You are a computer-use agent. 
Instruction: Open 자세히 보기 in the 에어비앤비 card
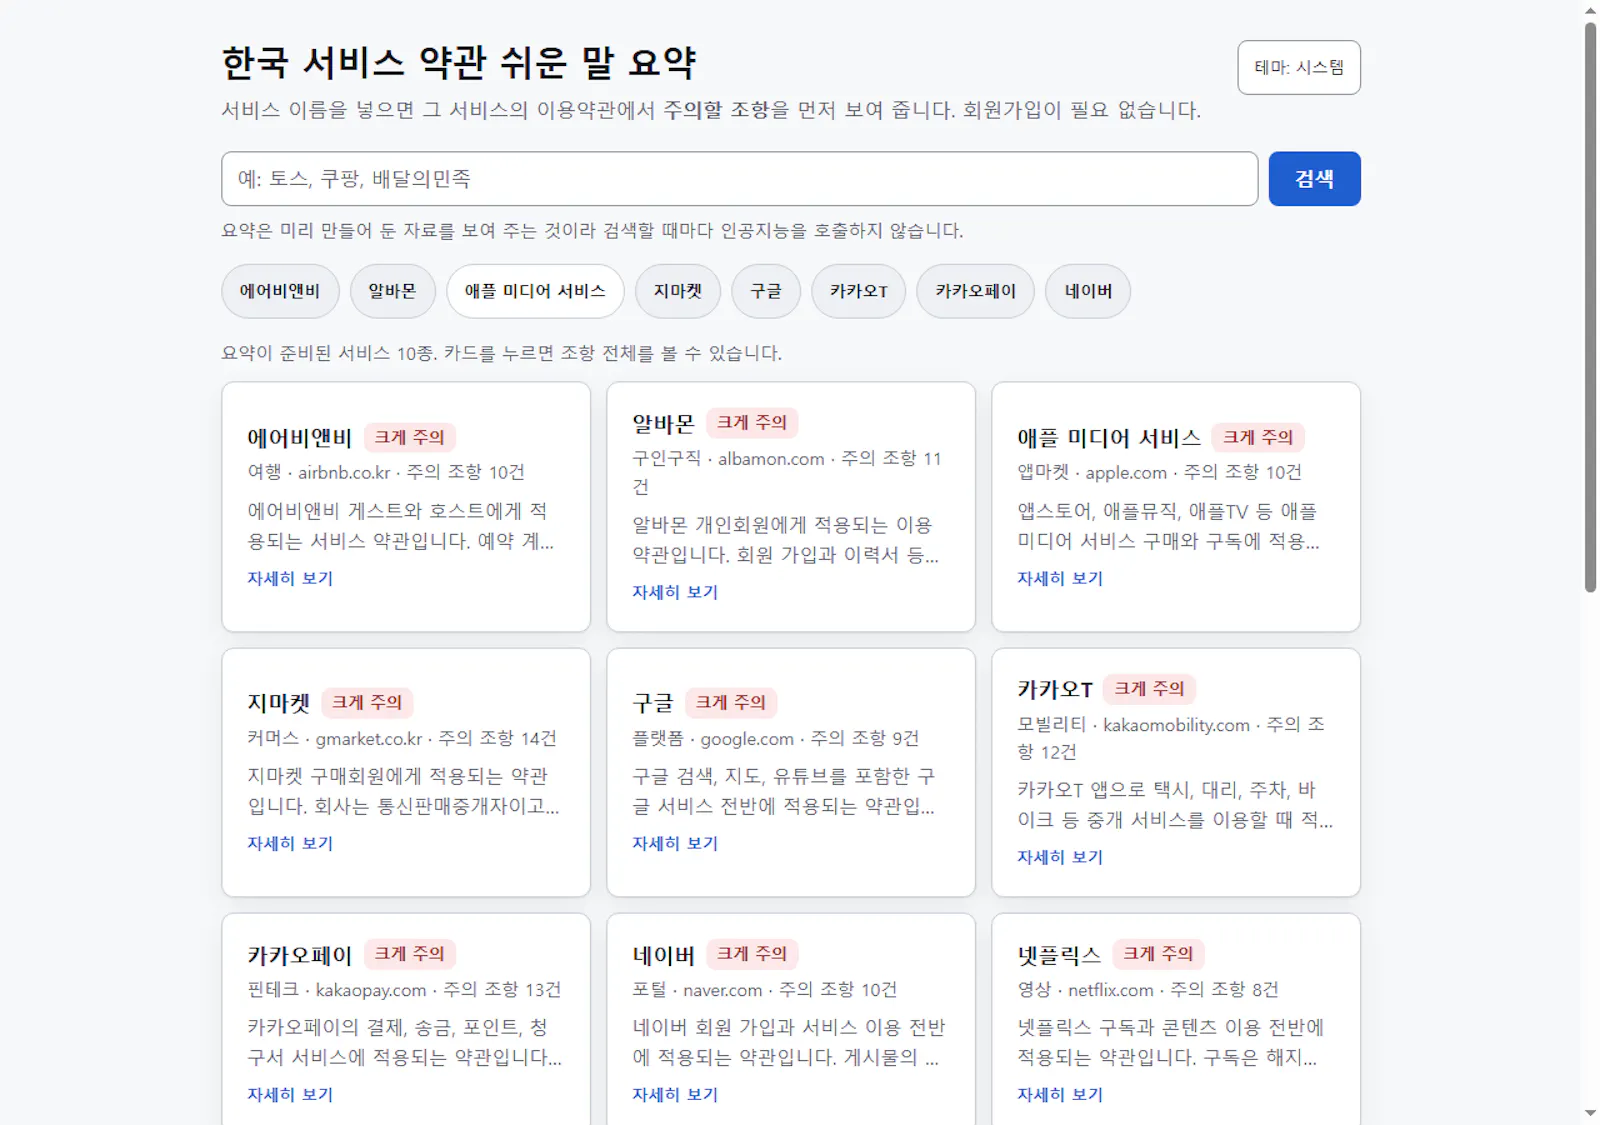[290, 578]
